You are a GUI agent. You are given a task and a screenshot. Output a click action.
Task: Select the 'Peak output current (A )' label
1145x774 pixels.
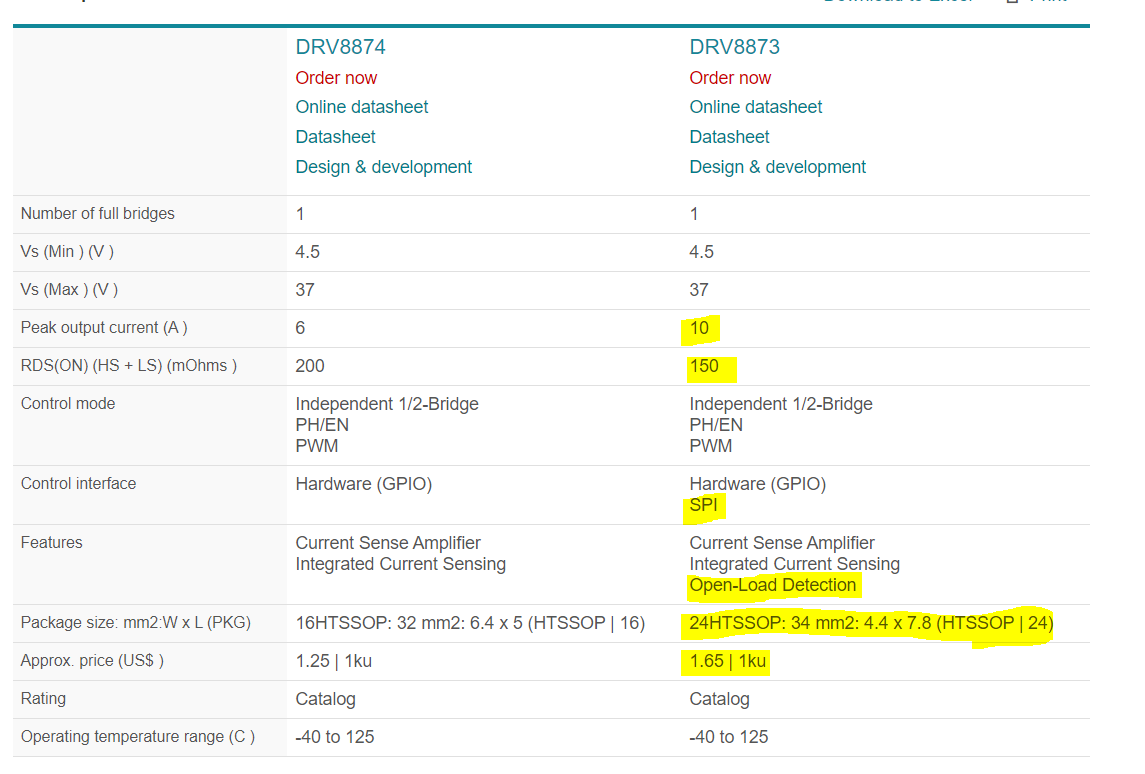pos(104,328)
